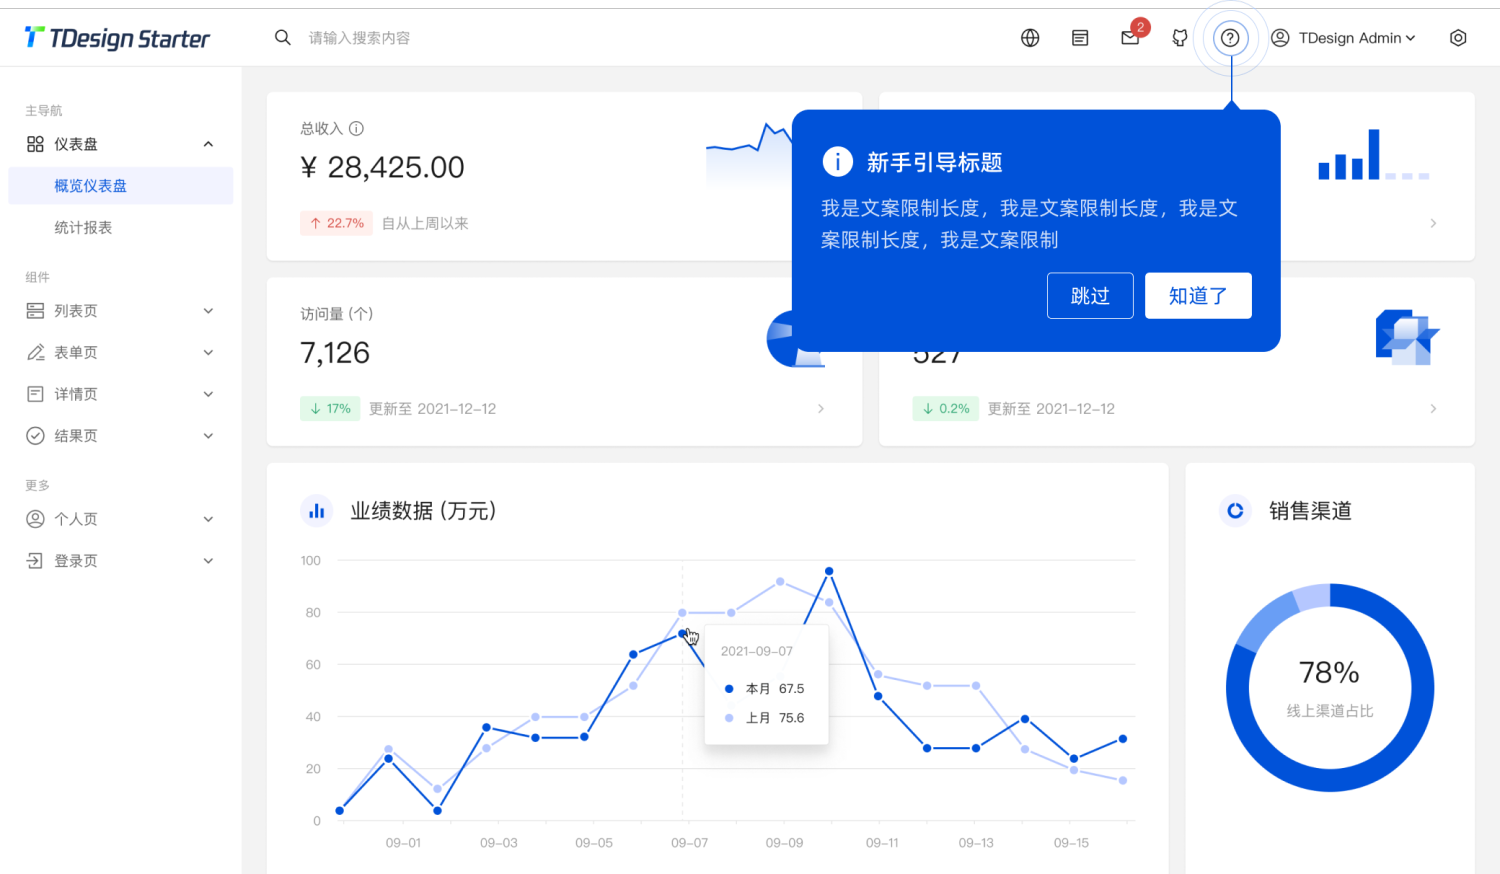Click the 仪表盘 grid icon in sidebar
Screen dimensions: 1500x874
[33, 143]
